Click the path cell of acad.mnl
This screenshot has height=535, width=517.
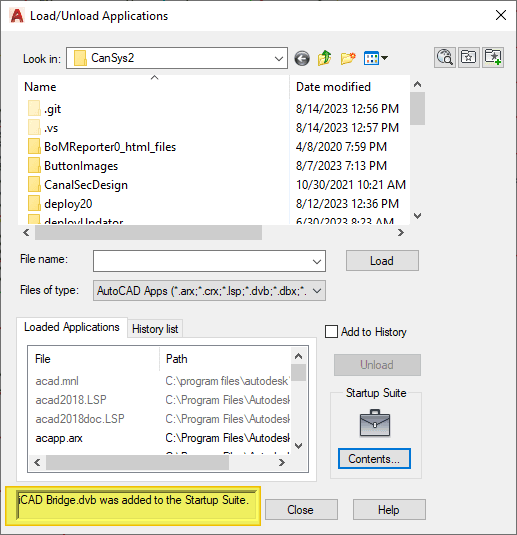tap(228, 381)
